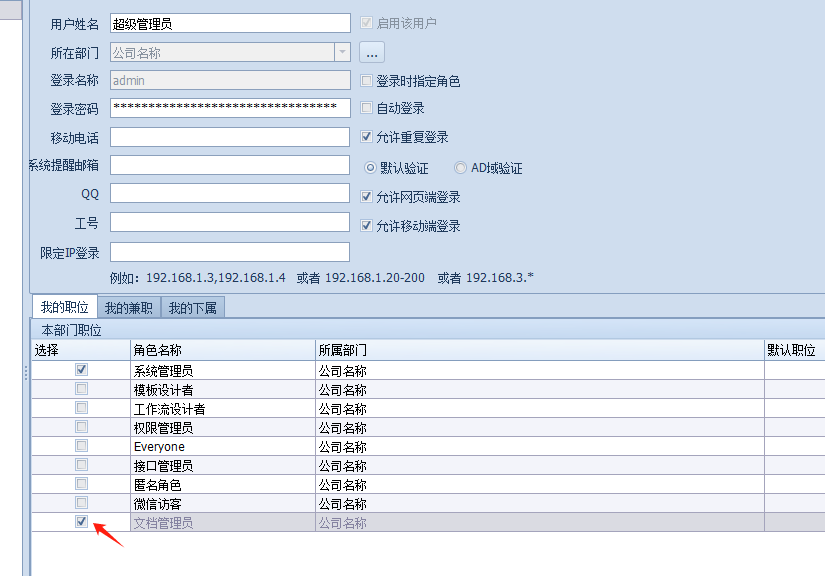
Task: Click the ellipsis button beside department field
Action: 372,52
